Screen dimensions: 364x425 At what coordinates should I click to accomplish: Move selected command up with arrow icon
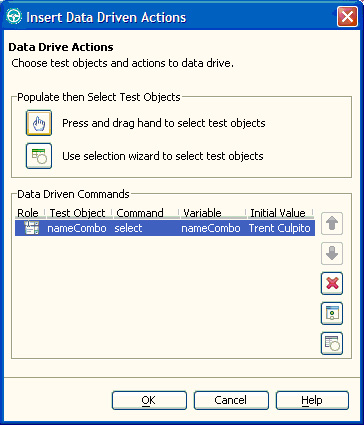pyautogui.click(x=332, y=224)
